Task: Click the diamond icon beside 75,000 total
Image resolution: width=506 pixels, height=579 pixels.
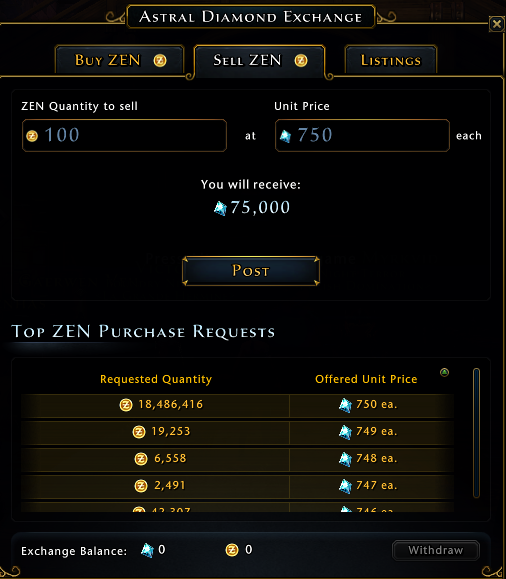Action: pos(220,208)
